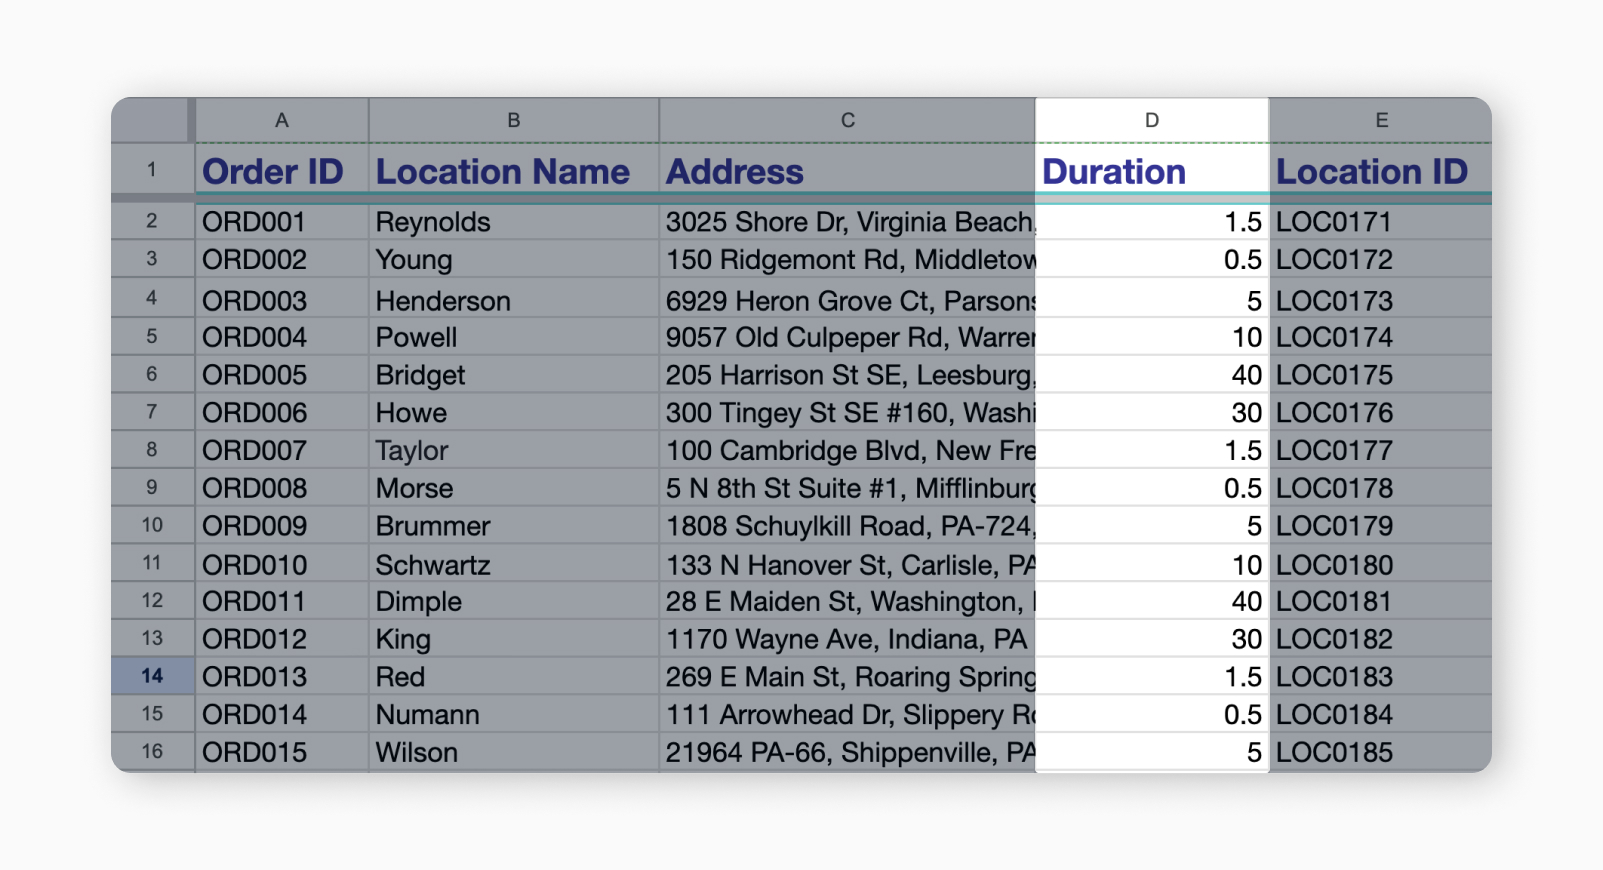Select the Wilson name cell

[513, 752]
